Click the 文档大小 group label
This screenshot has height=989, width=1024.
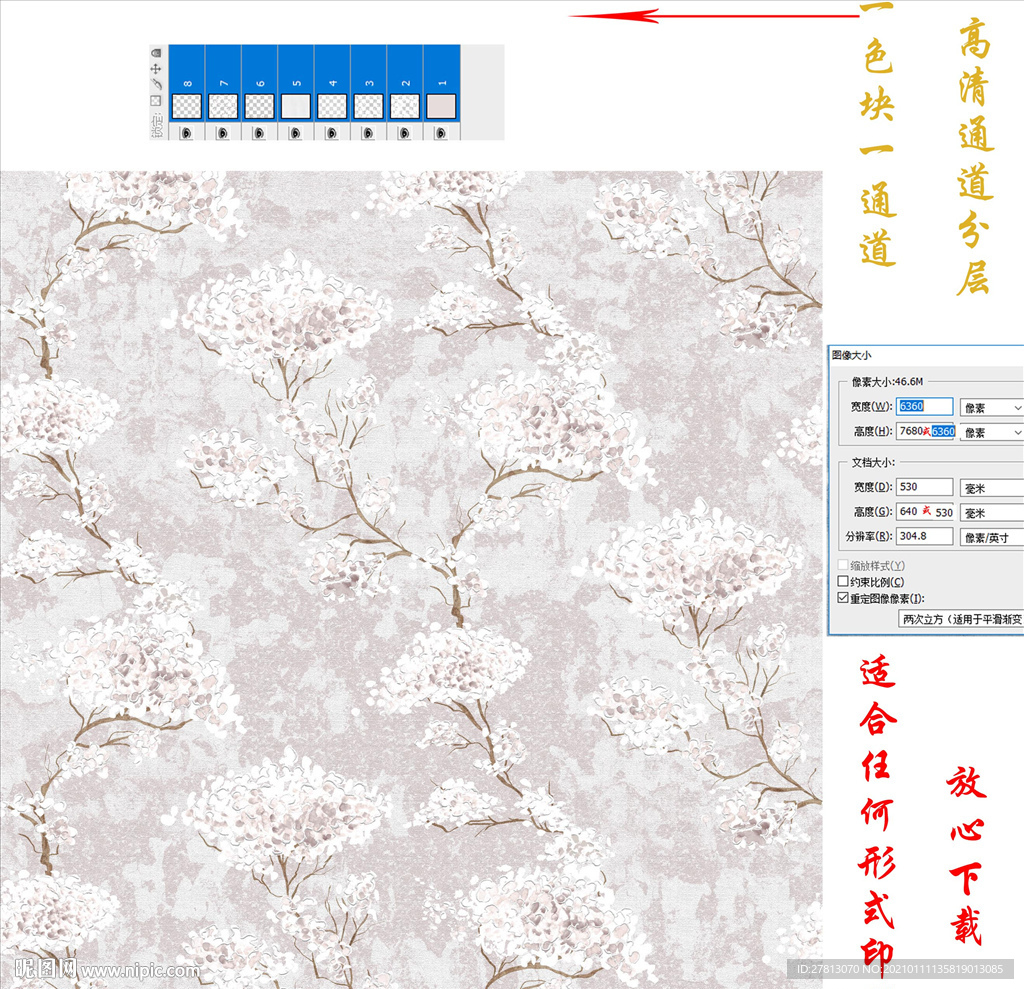point(873,462)
